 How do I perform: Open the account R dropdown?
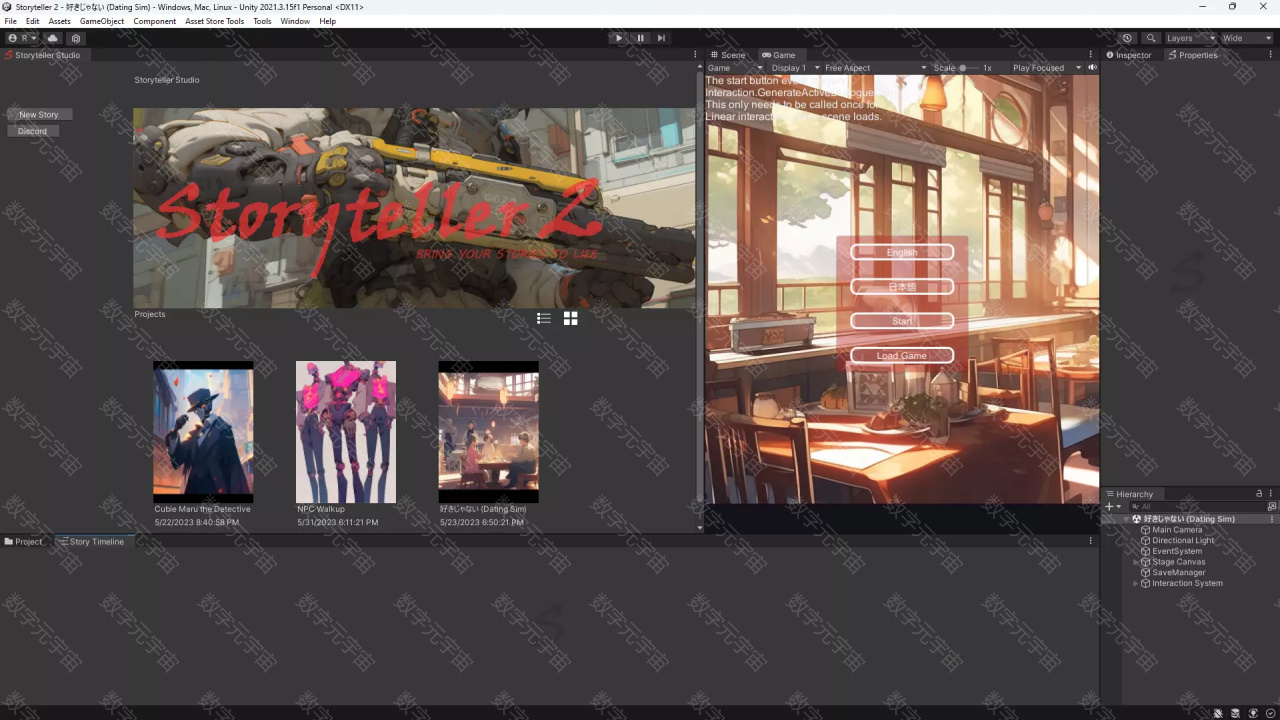pyautogui.click(x=23, y=38)
